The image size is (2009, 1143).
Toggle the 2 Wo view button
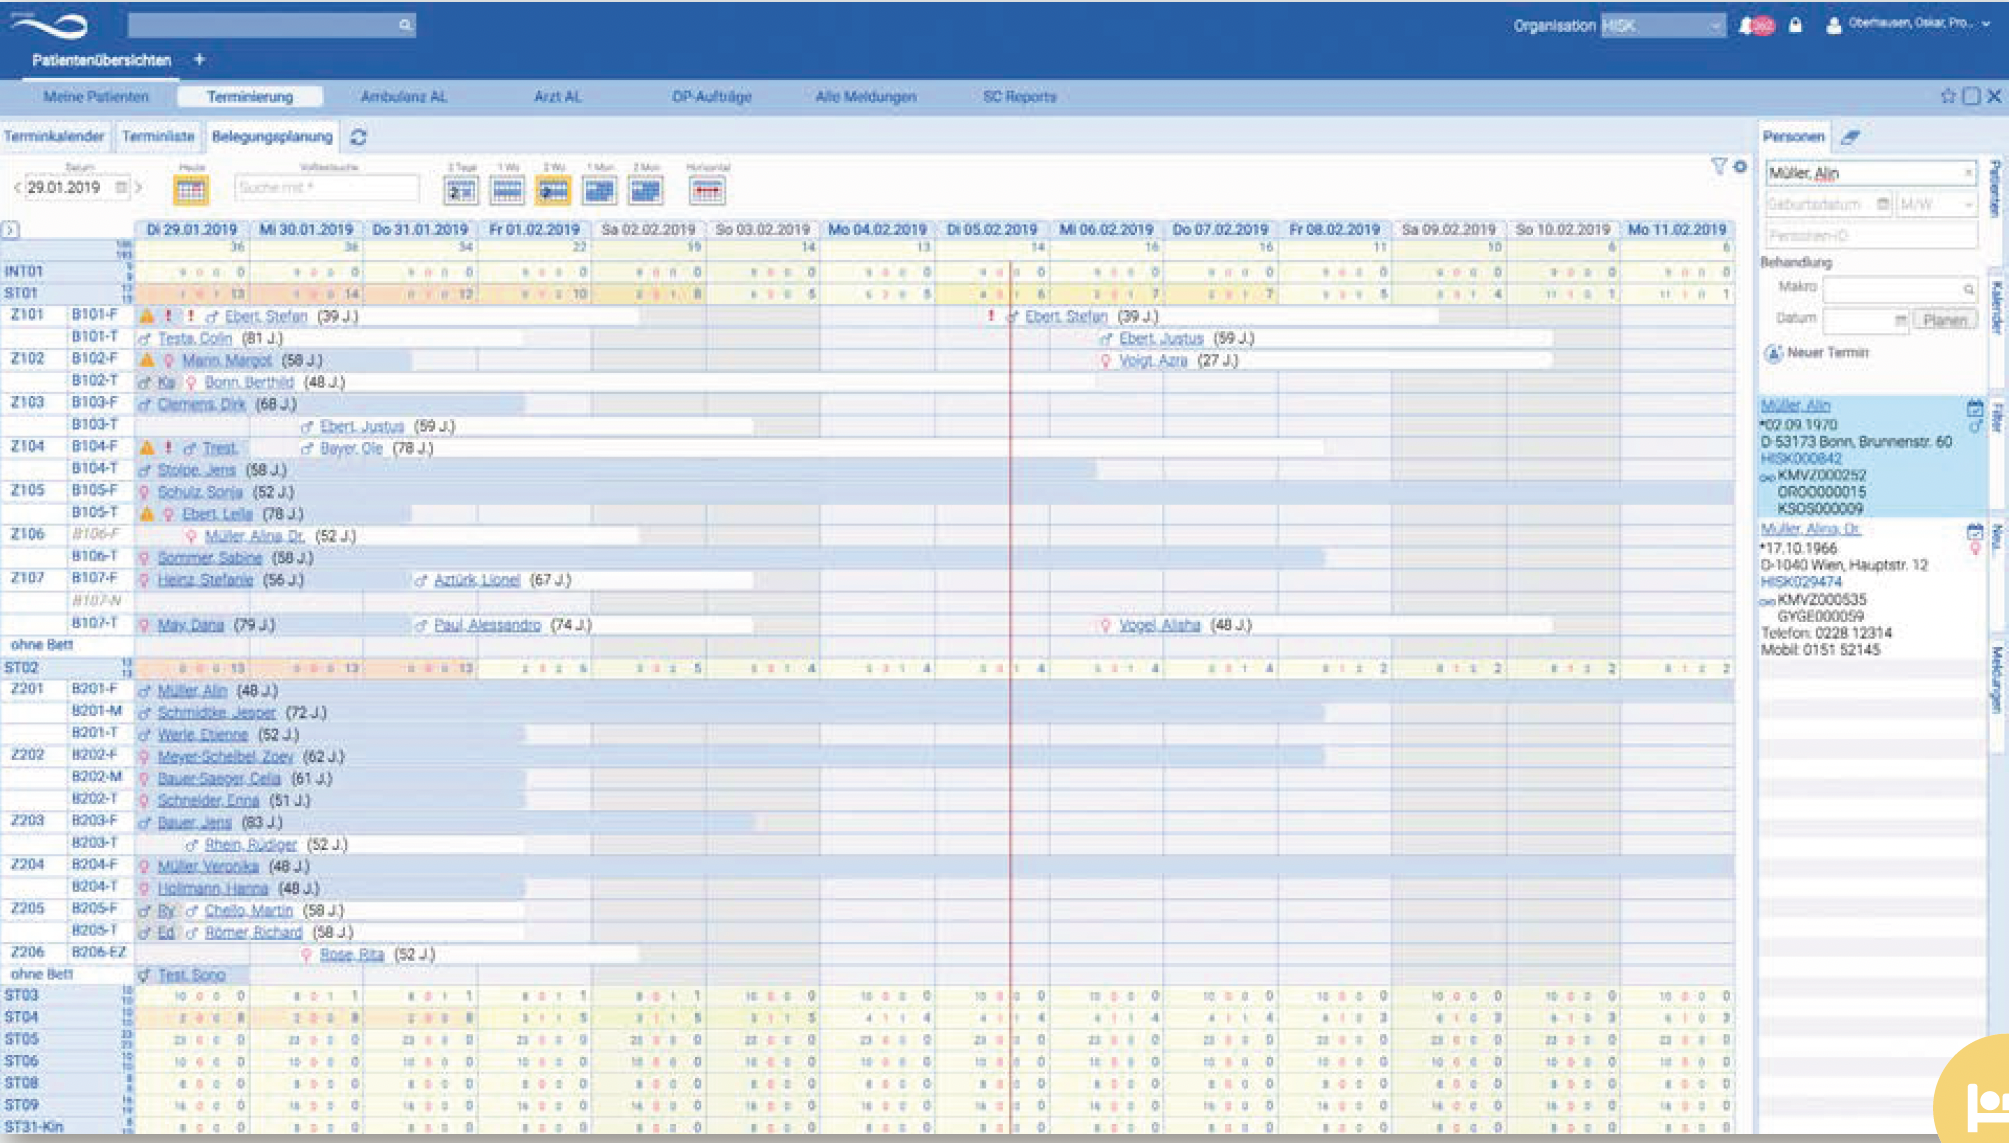tap(553, 189)
